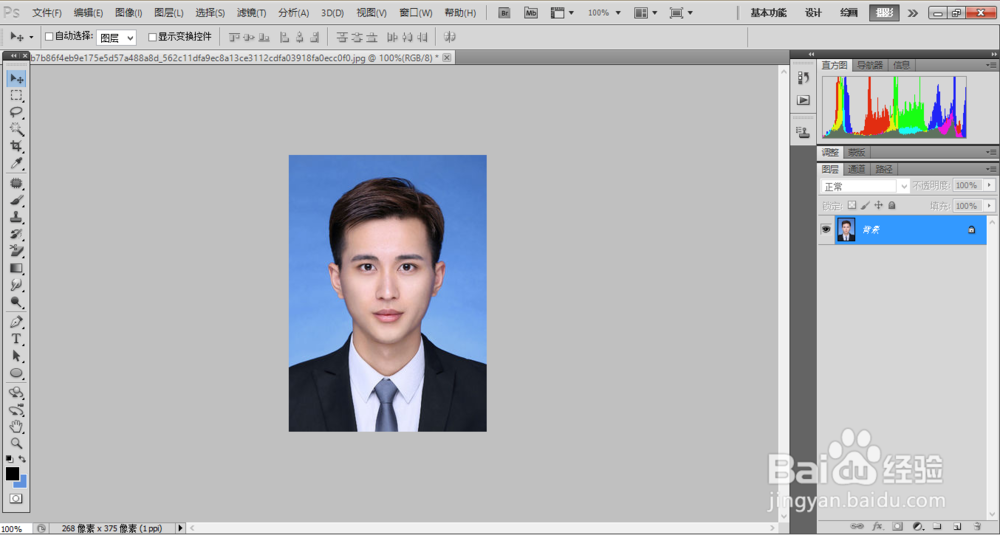Image resolution: width=1000 pixels, height=535 pixels.
Task: Select the Eyedropper tool
Action: coord(16,163)
